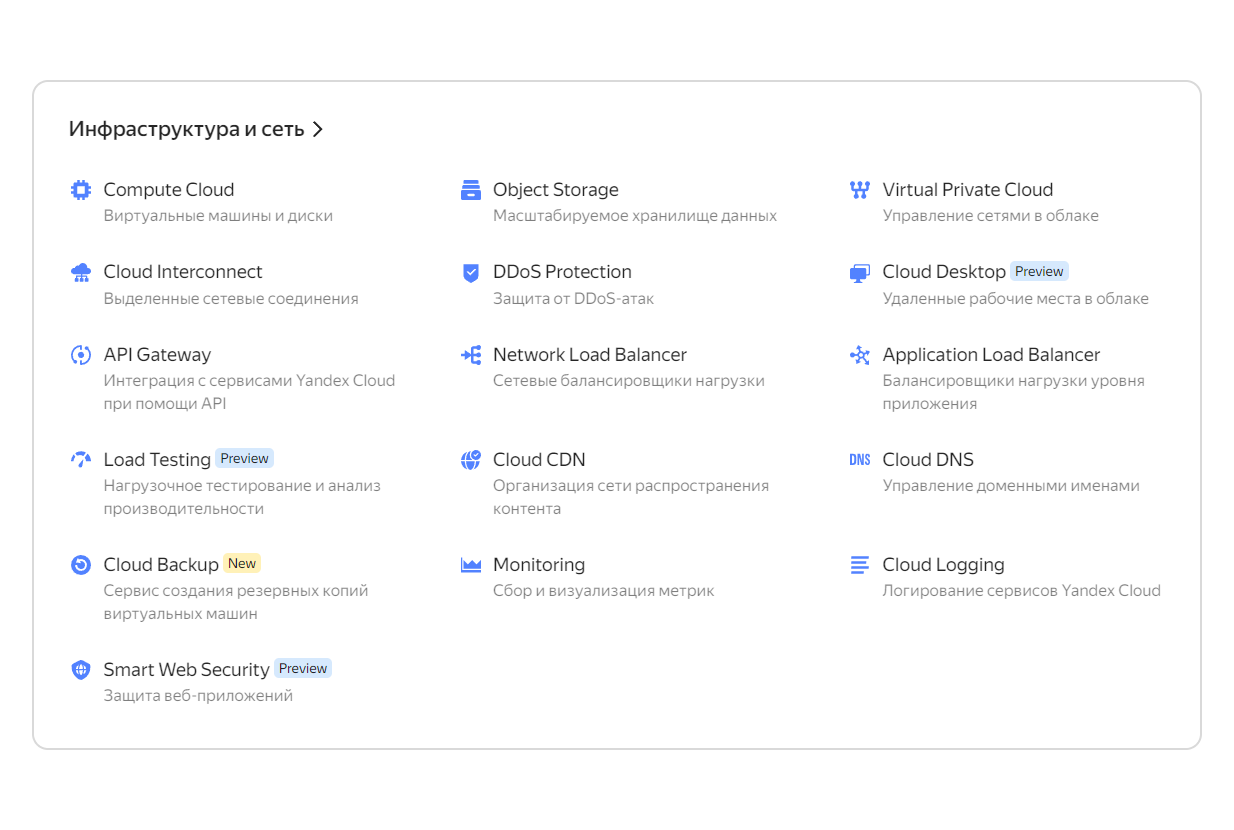Click the Virtual Private Cloud network icon
The image size is (1234, 830).
[x=860, y=190]
